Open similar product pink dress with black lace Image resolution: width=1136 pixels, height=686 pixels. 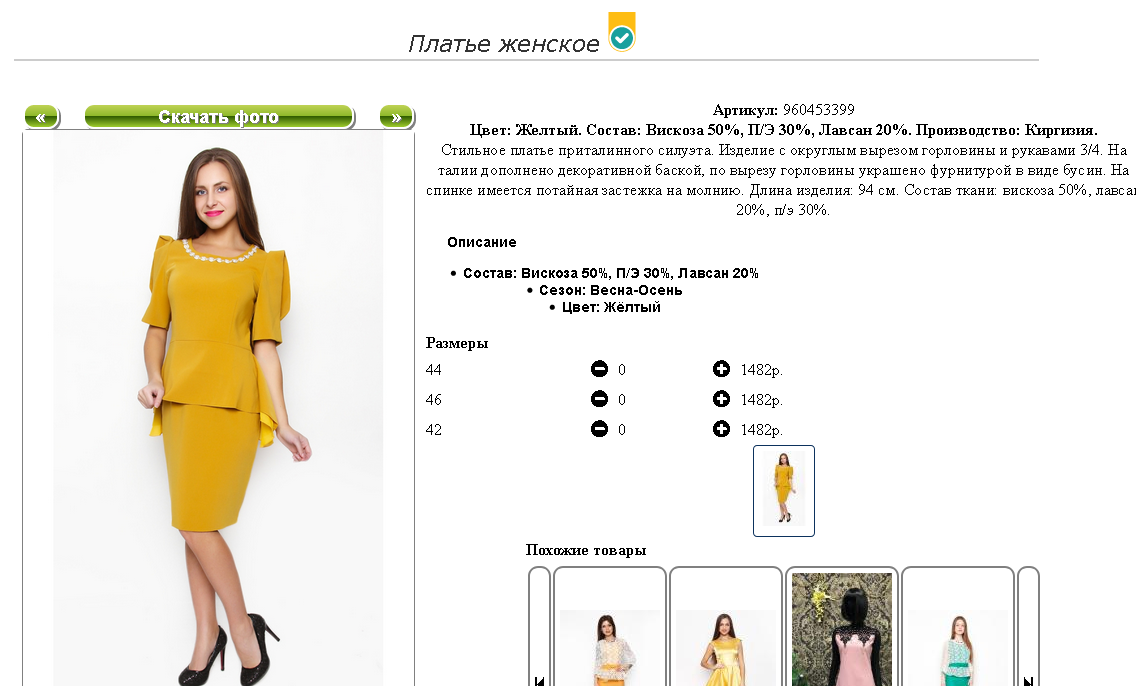(842, 627)
